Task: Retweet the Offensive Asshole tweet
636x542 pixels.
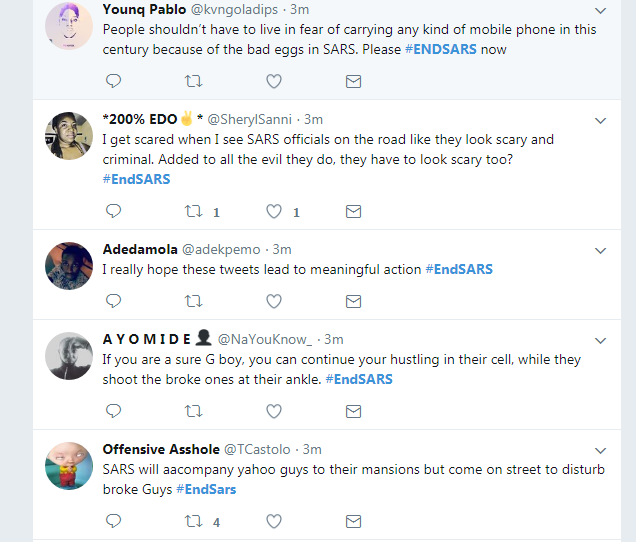Action: pyautogui.click(x=194, y=521)
